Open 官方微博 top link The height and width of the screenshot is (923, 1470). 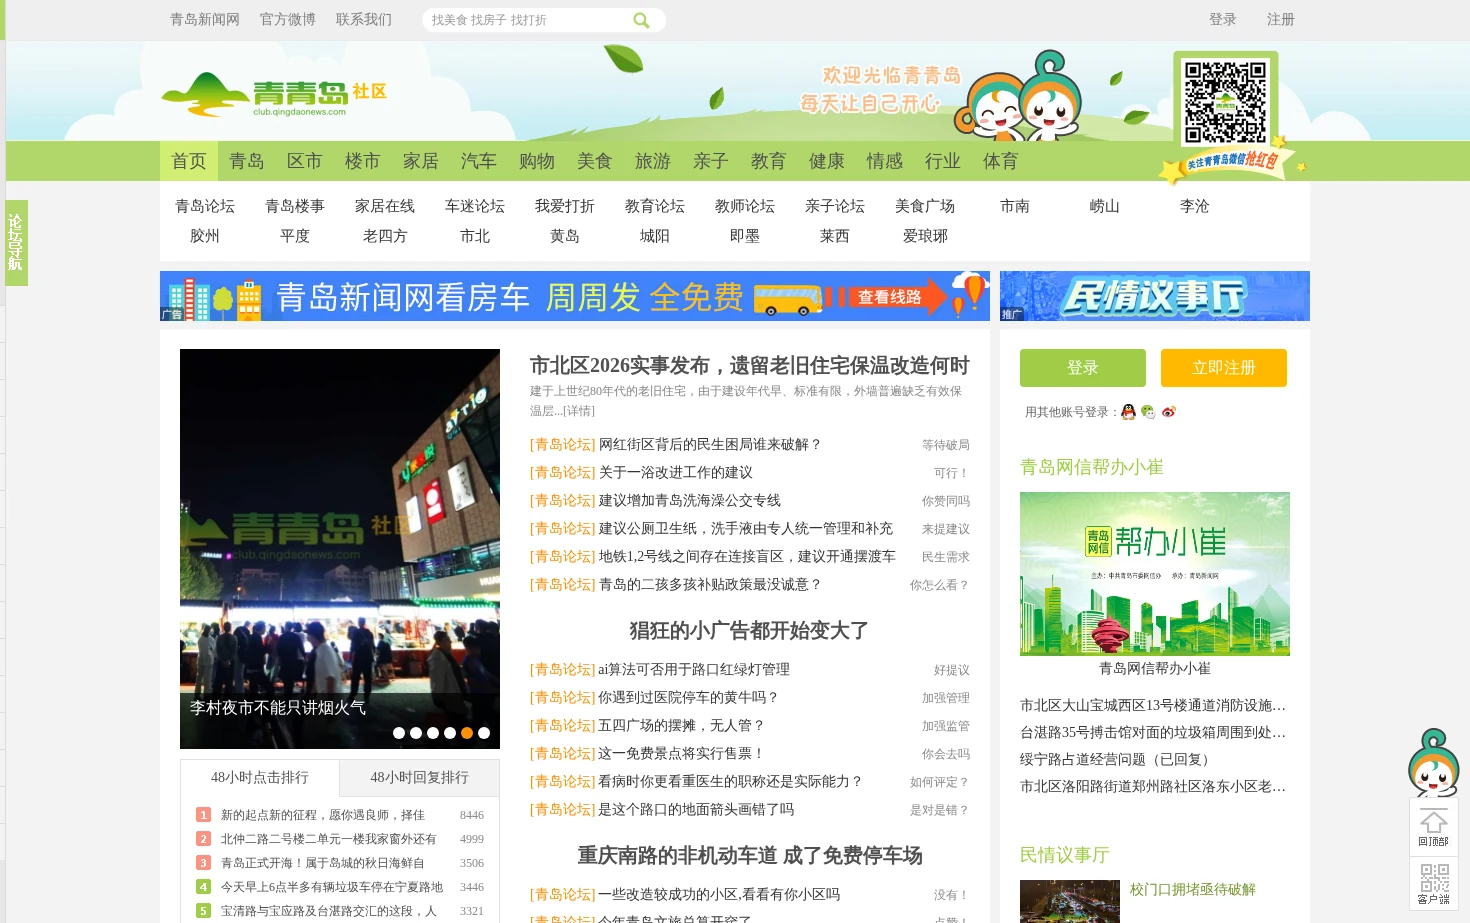[x=288, y=19]
